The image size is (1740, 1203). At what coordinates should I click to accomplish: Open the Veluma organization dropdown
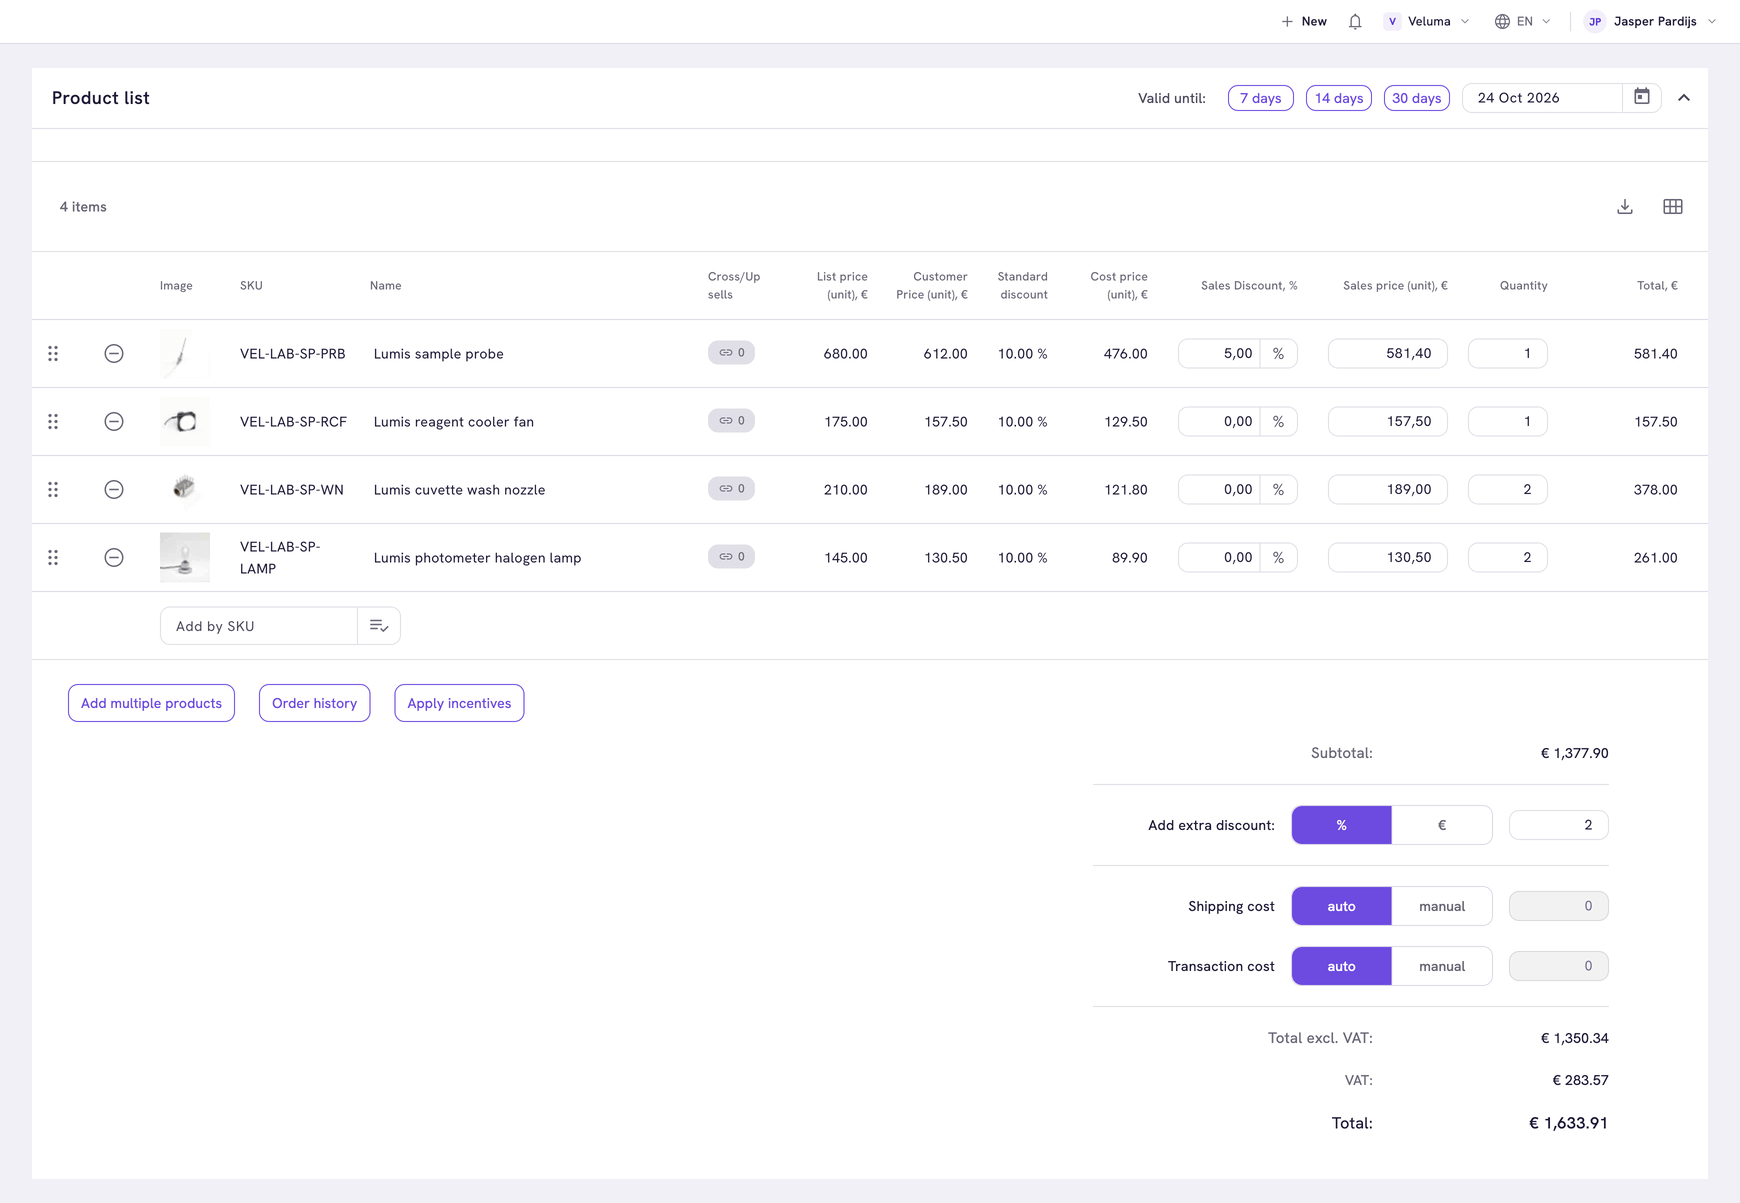click(x=1427, y=21)
